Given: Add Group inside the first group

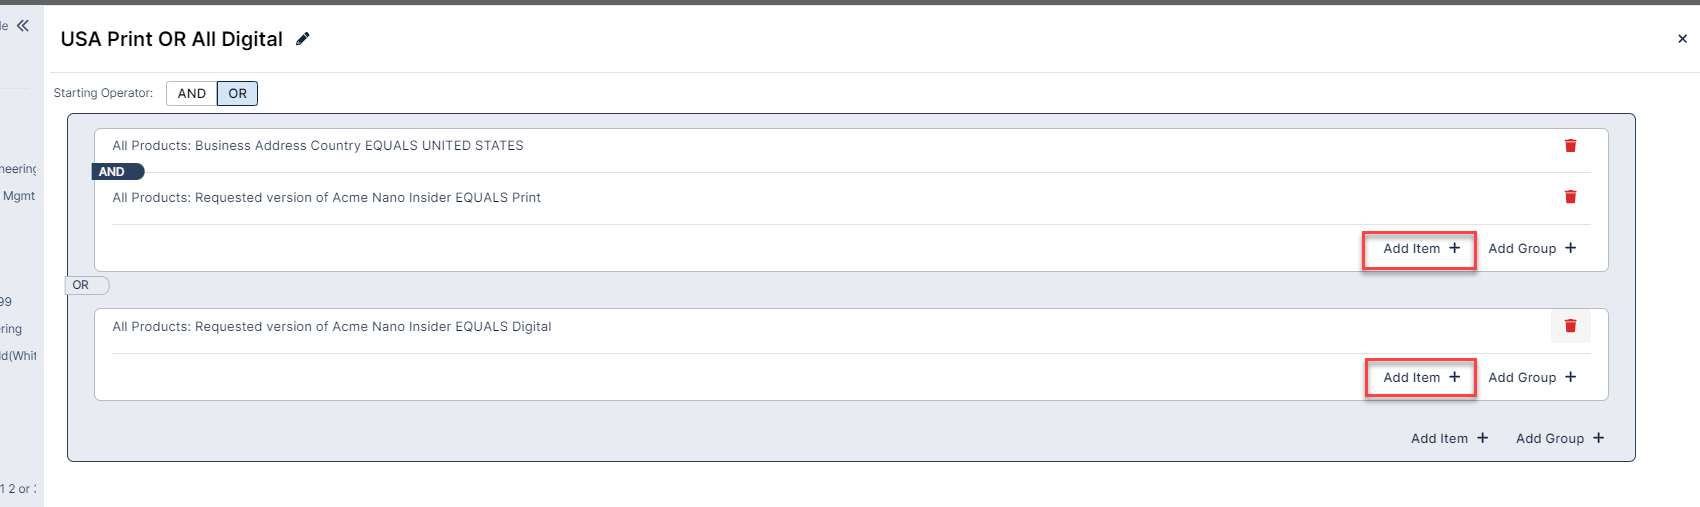Looking at the screenshot, I should pyautogui.click(x=1532, y=249).
